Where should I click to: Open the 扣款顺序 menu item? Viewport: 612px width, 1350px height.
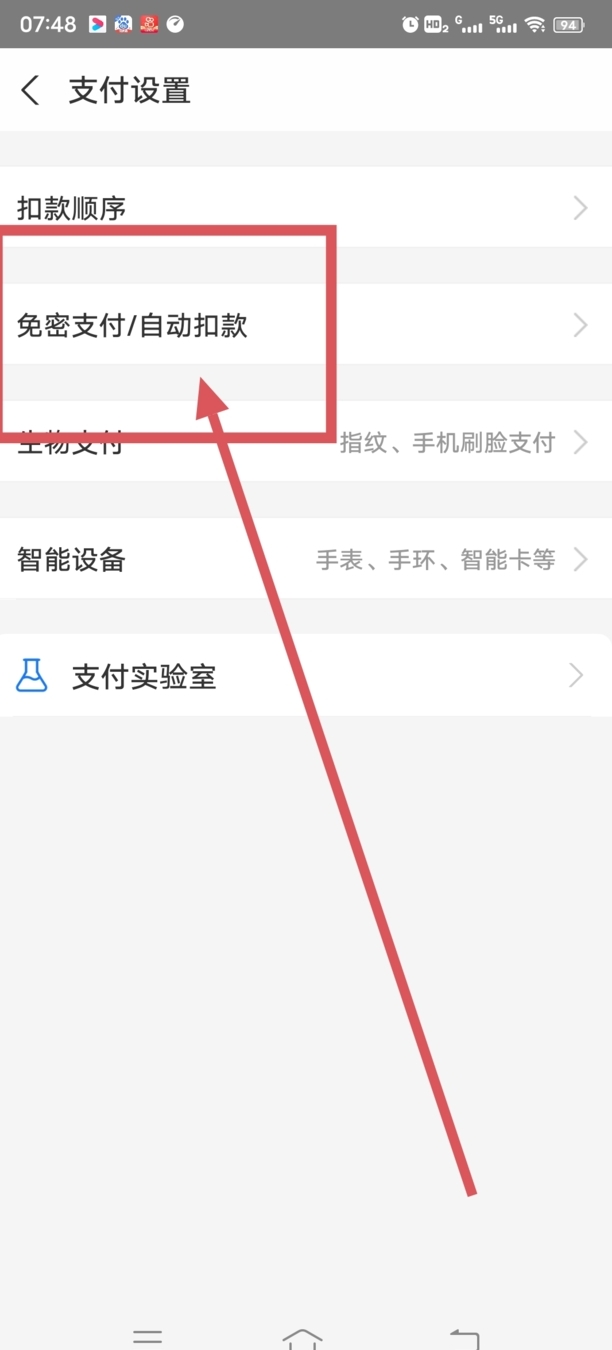pos(306,208)
